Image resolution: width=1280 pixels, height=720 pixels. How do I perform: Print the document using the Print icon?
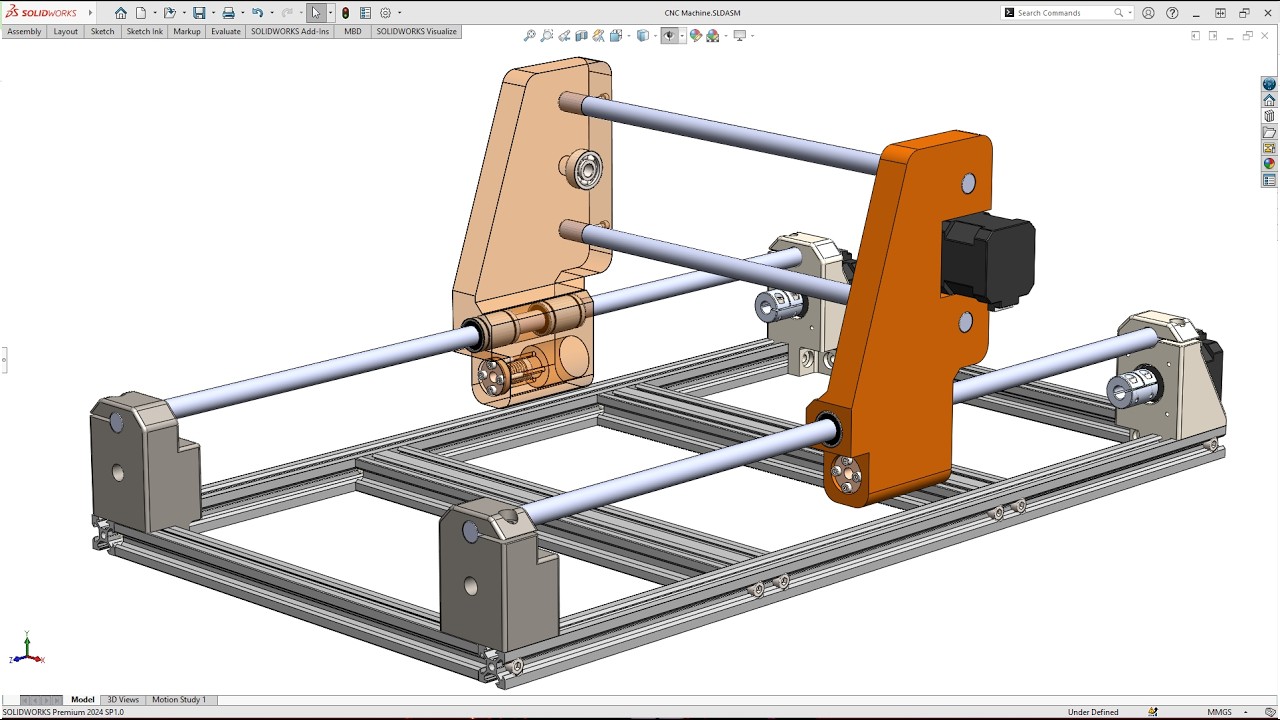tap(228, 13)
